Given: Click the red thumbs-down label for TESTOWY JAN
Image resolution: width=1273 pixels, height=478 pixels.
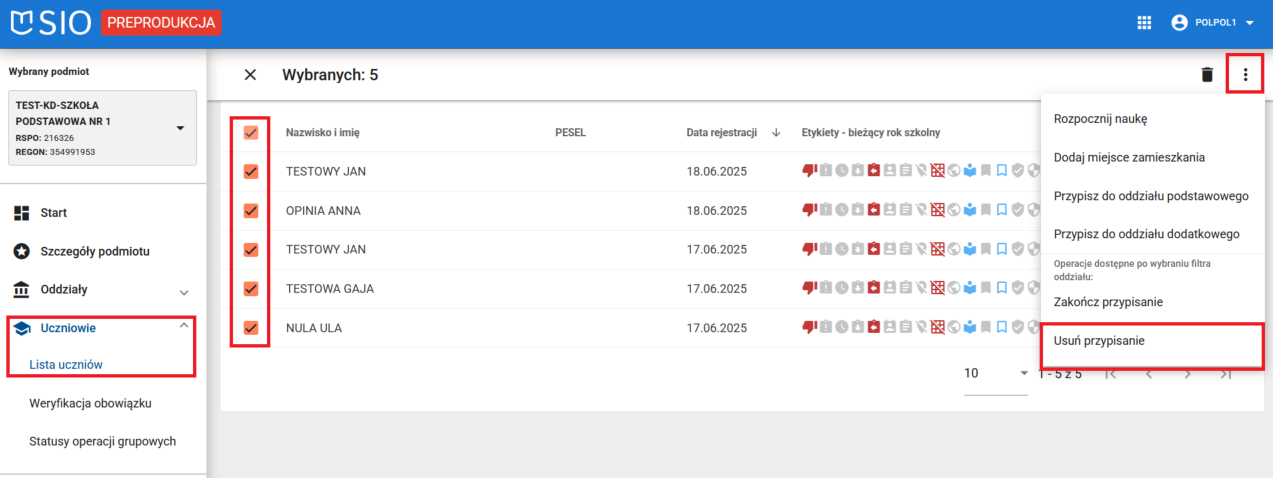Looking at the screenshot, I should pos(809,171).
